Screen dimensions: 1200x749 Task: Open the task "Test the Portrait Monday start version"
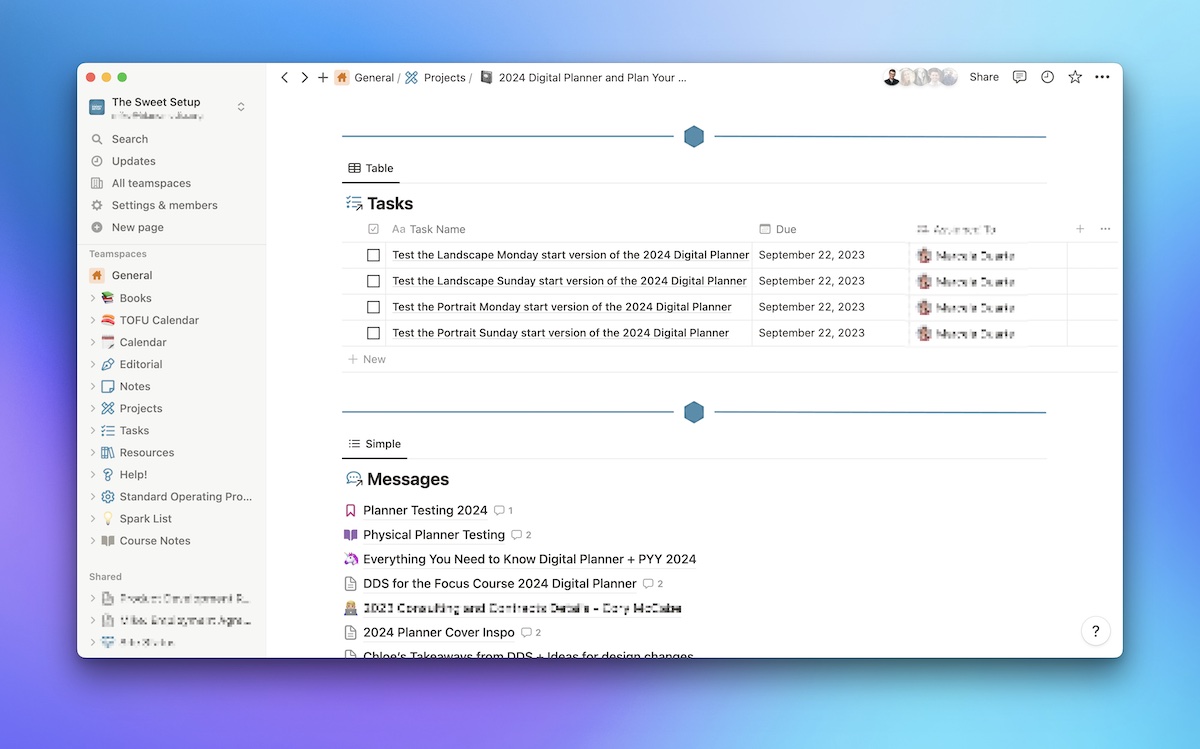[562, 307]
